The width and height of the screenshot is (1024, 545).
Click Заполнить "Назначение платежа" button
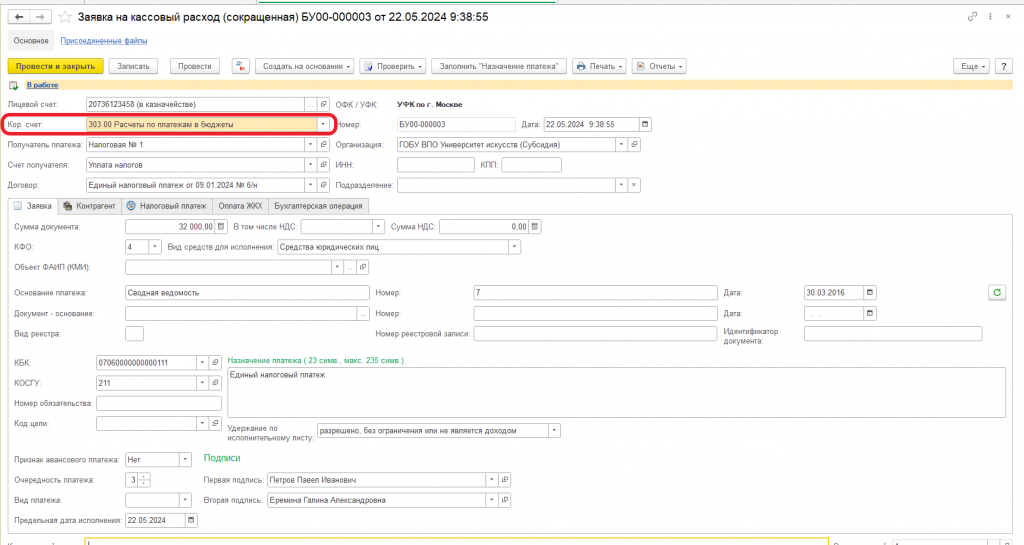(x=499, y=66)
